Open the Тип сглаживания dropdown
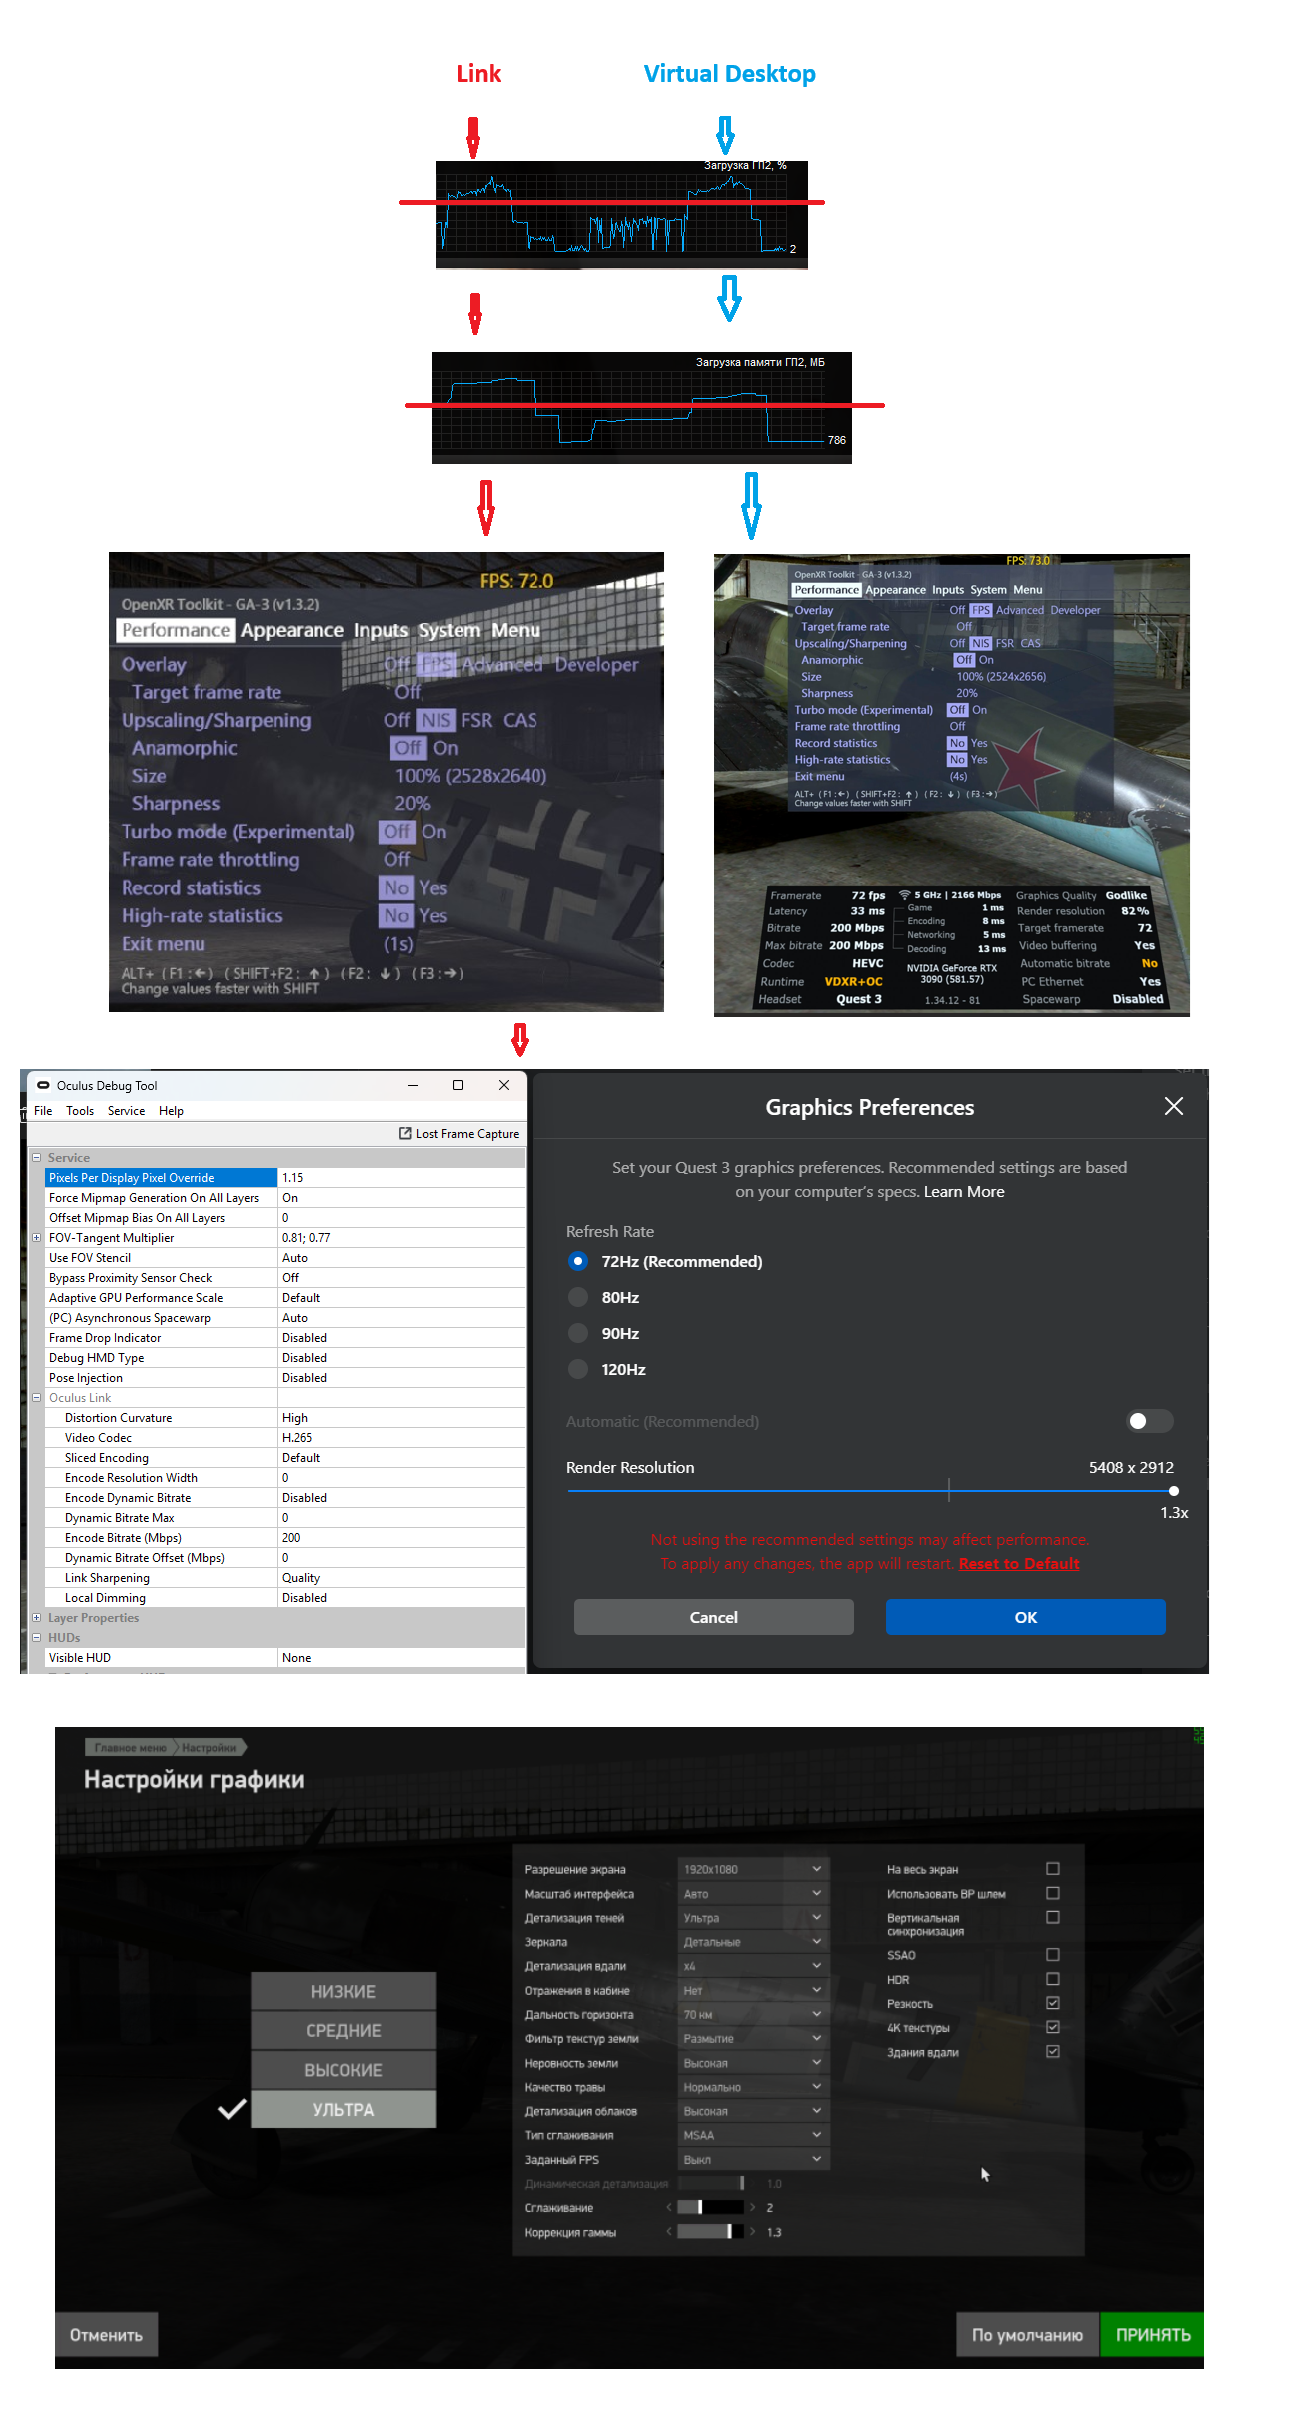1293x2429 pixels. coord(754,2135)
